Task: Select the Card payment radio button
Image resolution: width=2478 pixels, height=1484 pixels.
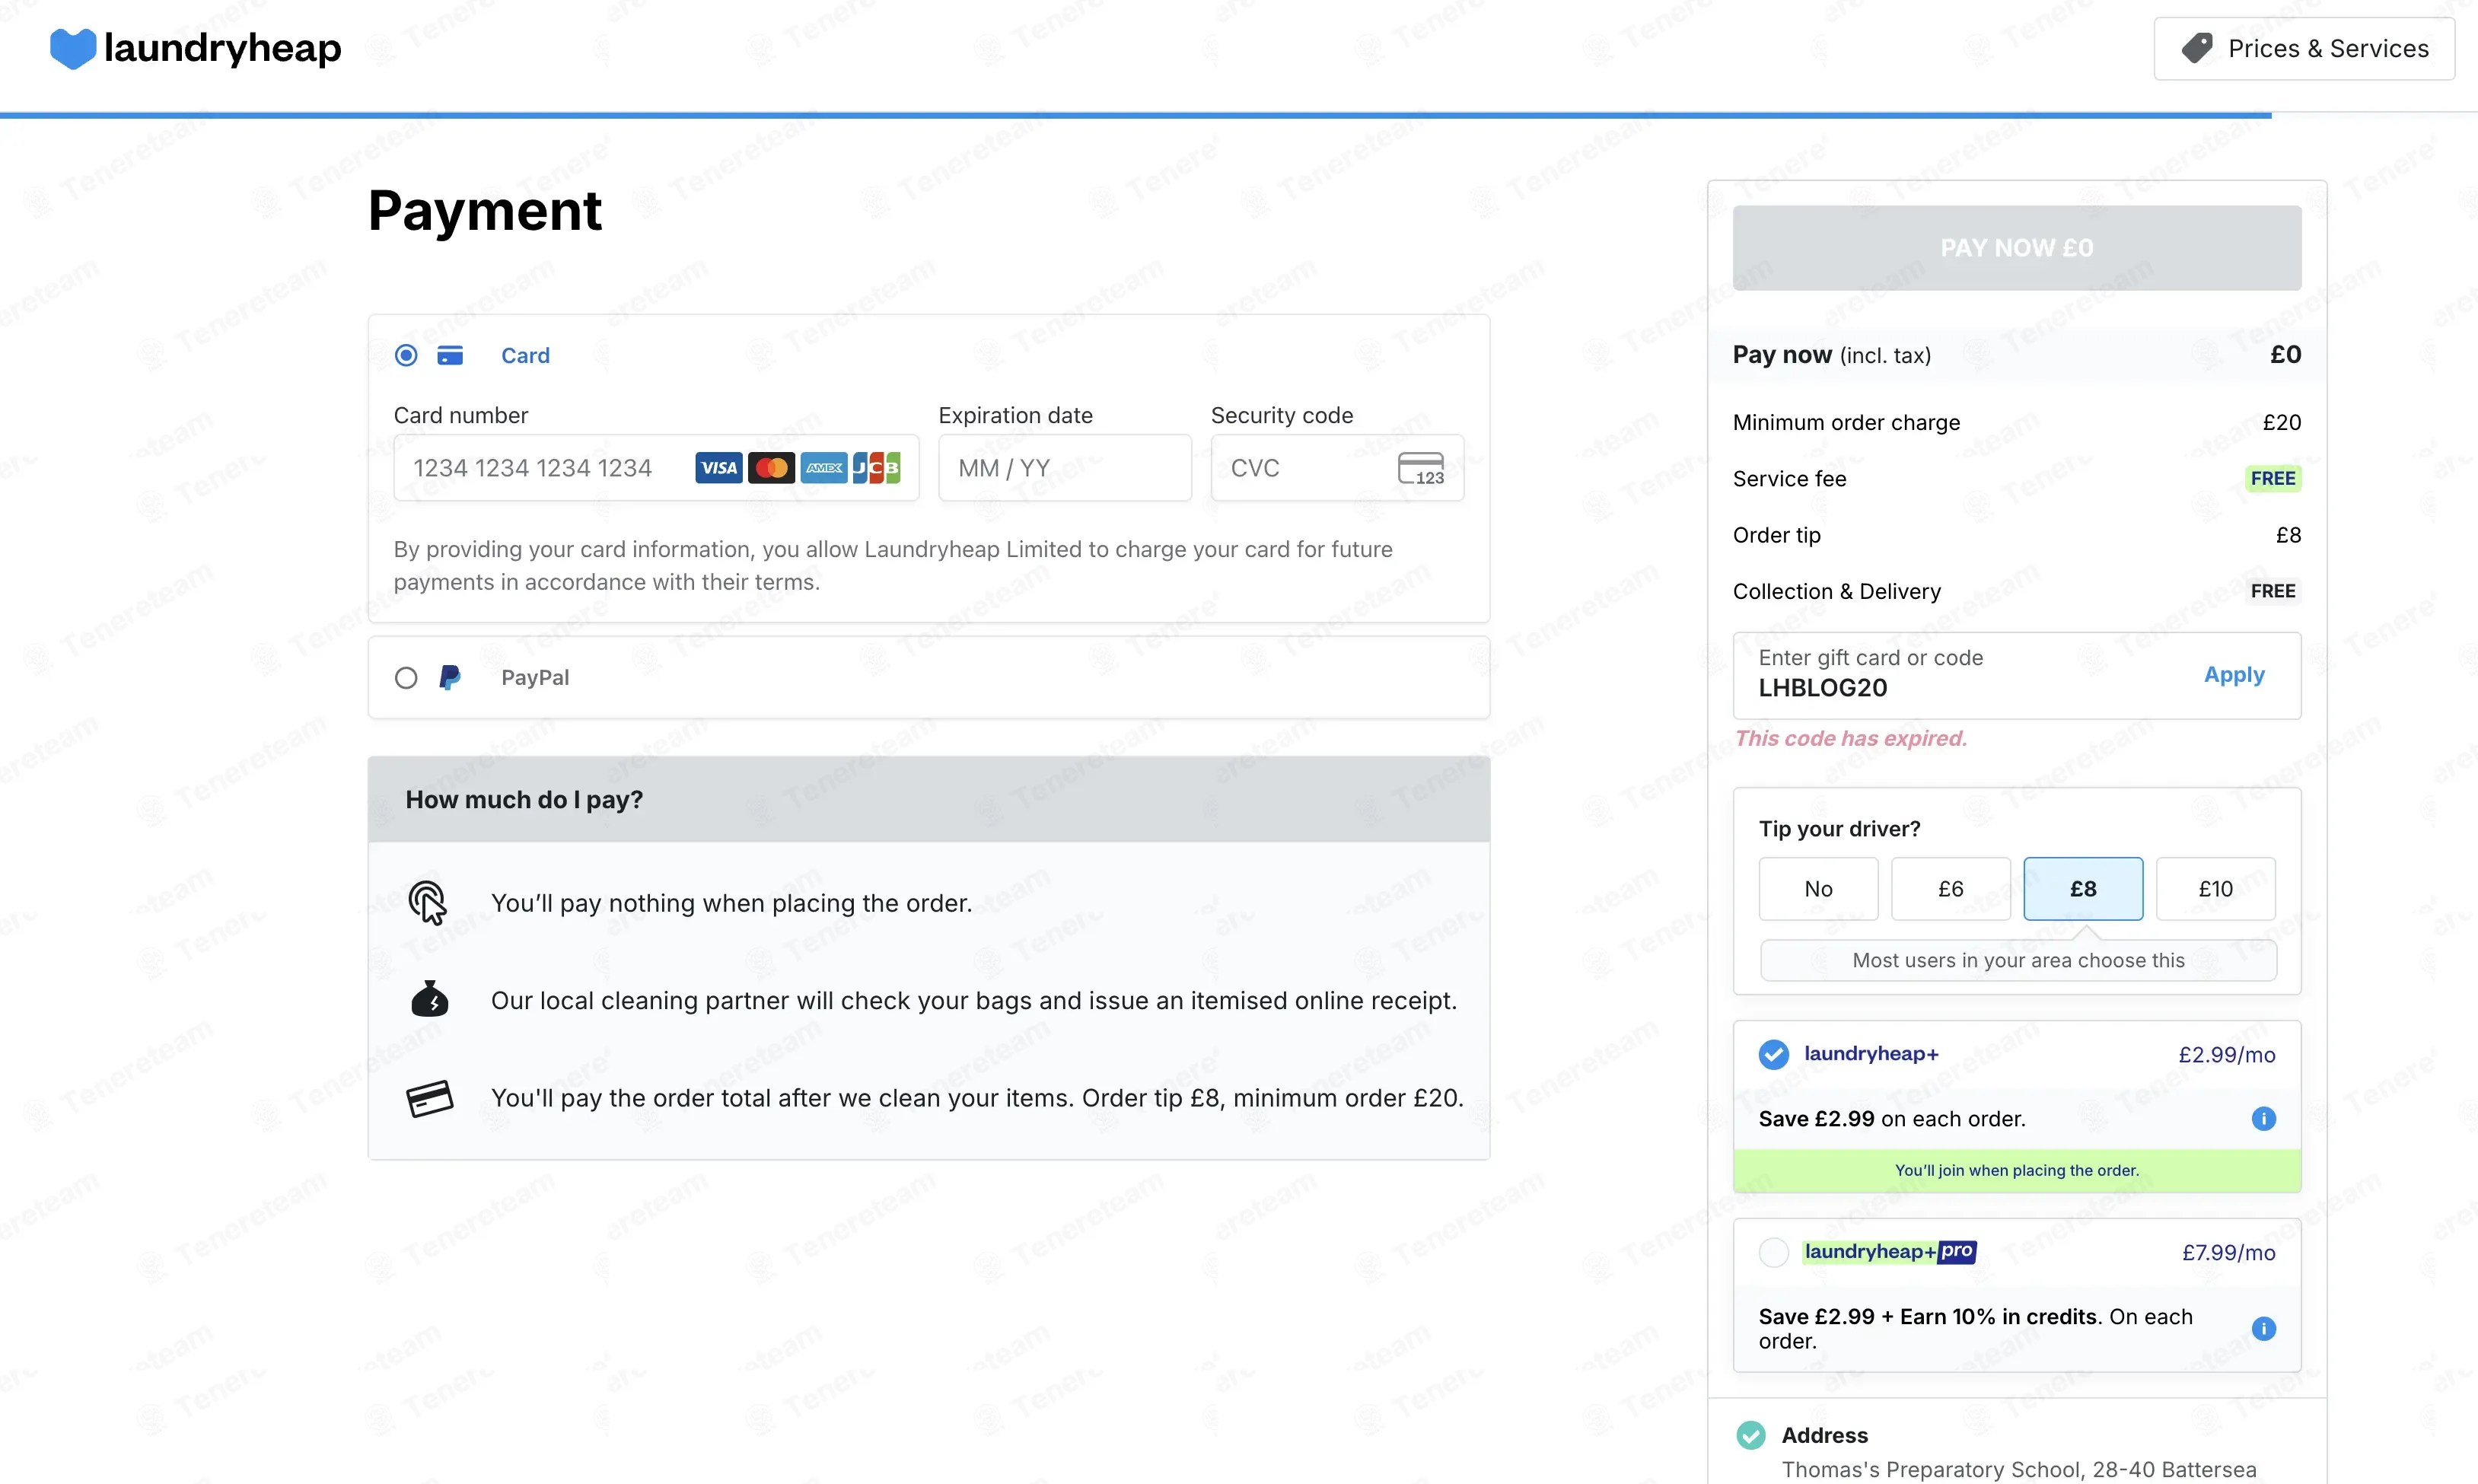Action: pyautogui.click(x=406, y=355)
